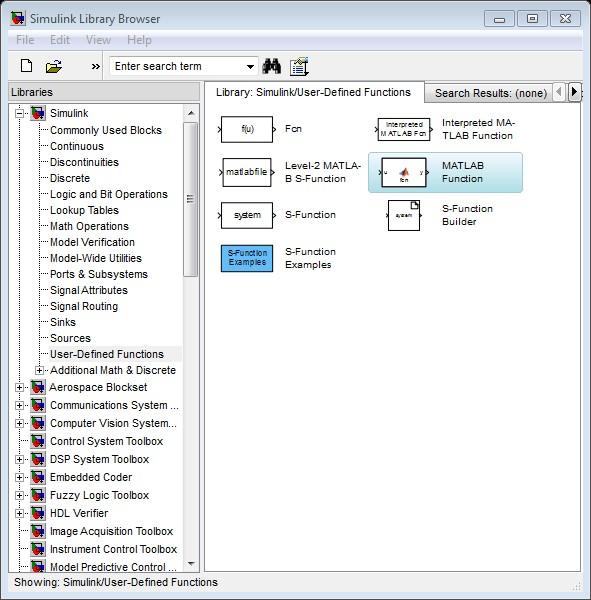The image size is (591, 600).
Task: Click the HDL Verifier library icon
Action: [x=38, y=513]
